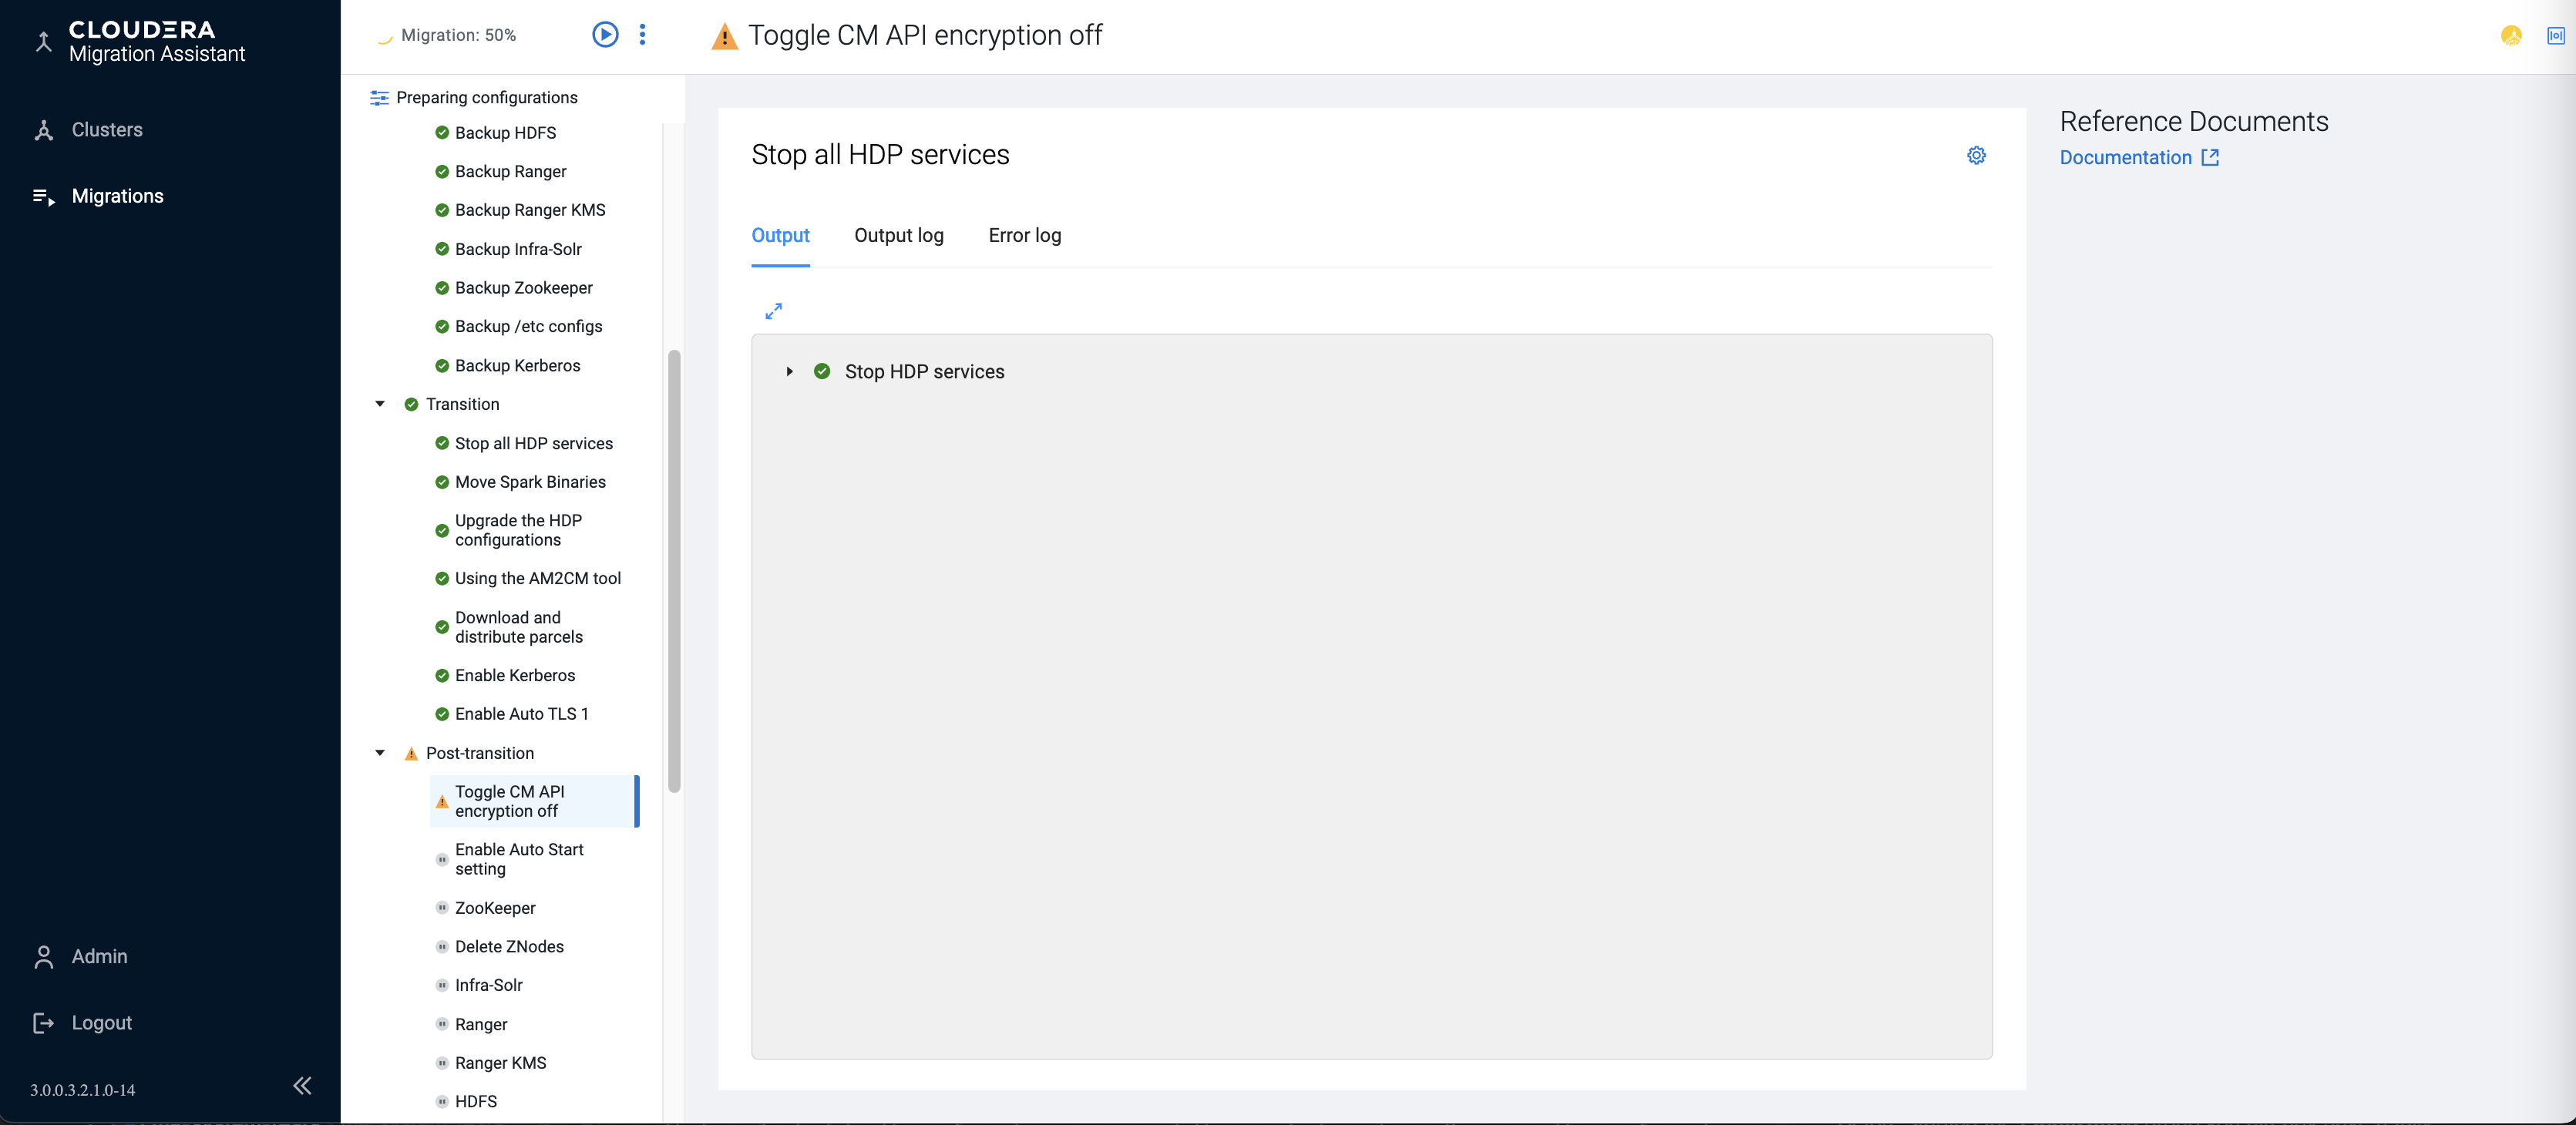Select the Enable Auto Start setting step
Viewport: 2576px width, 1125px height.
[518, 859]
